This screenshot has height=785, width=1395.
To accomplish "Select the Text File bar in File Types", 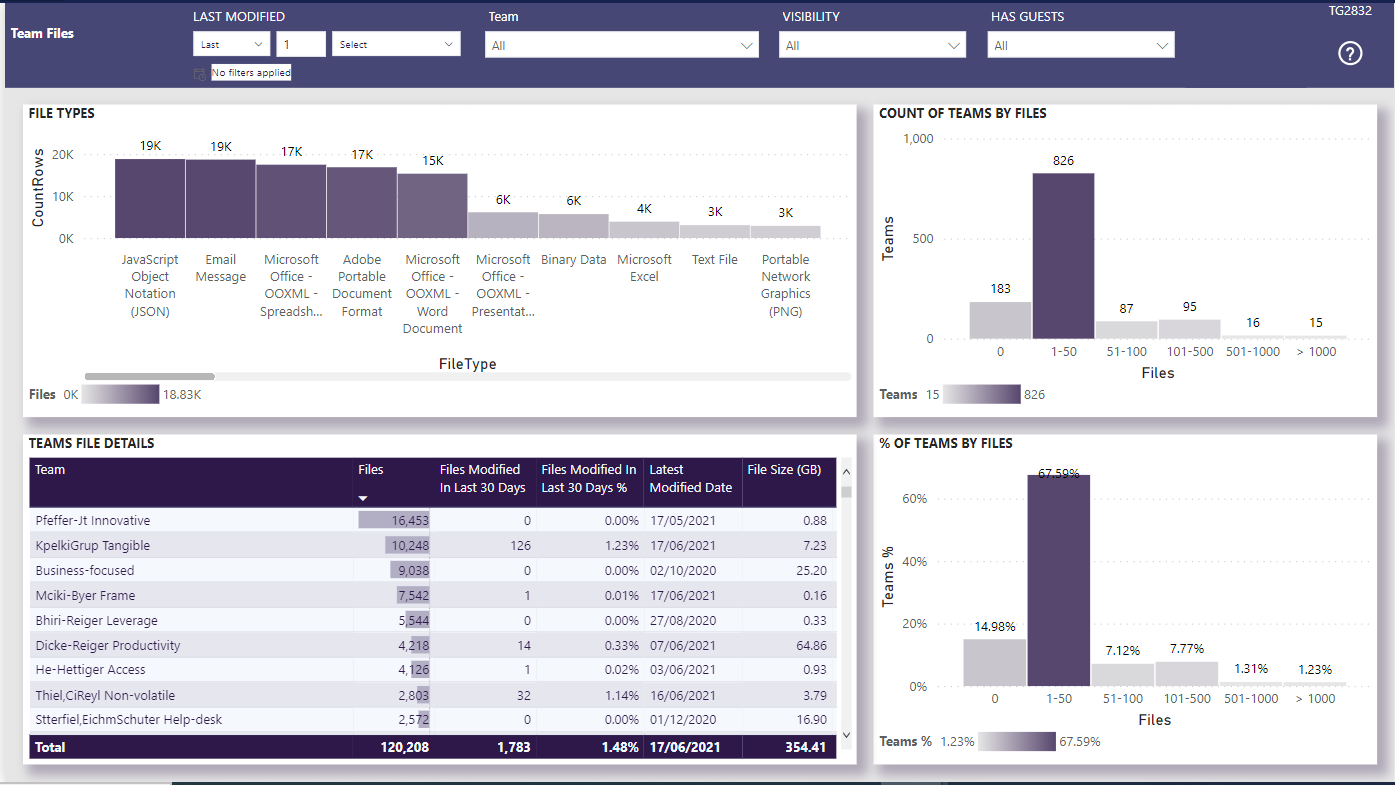I will [x=715, y=231].
